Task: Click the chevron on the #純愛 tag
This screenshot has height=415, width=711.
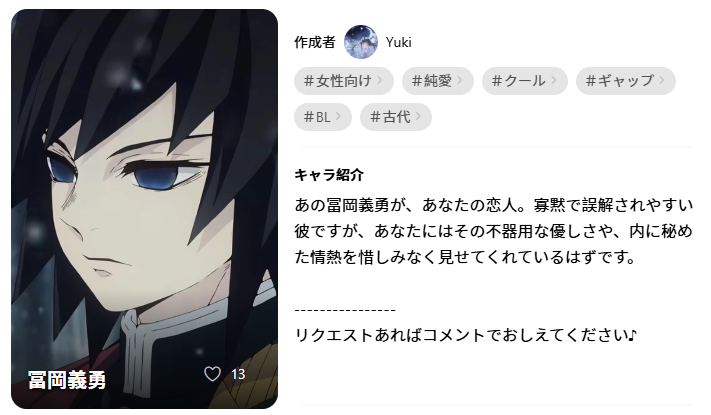Action: coord(460,80)
